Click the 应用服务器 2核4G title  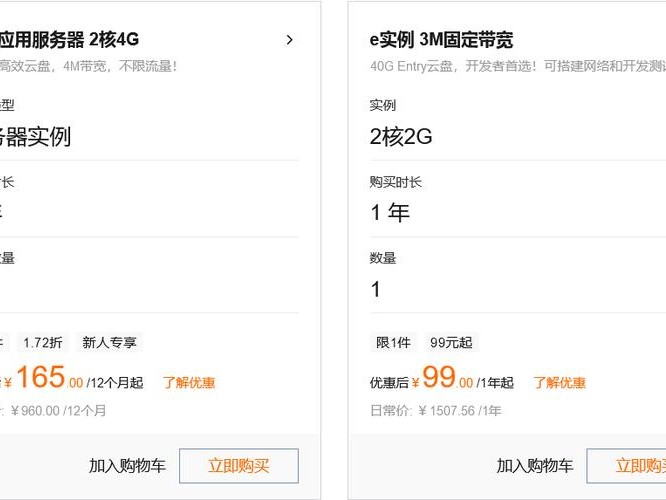coord(69,40)
